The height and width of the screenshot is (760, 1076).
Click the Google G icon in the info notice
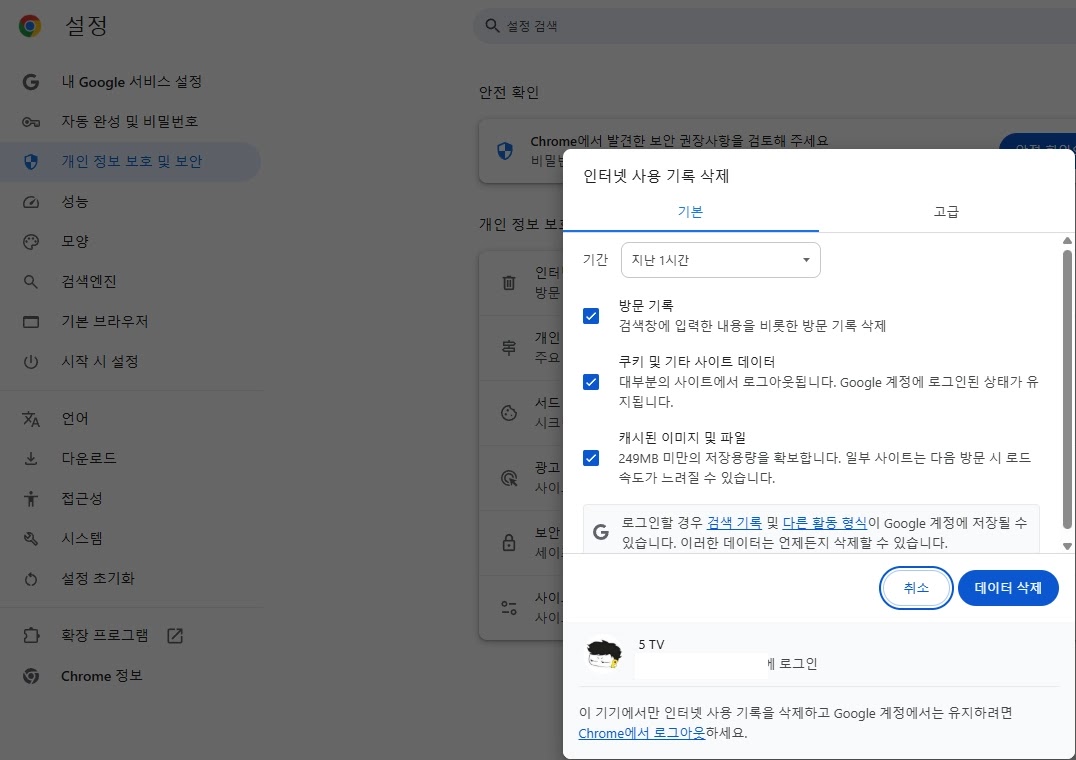click(x=601, y=532)
